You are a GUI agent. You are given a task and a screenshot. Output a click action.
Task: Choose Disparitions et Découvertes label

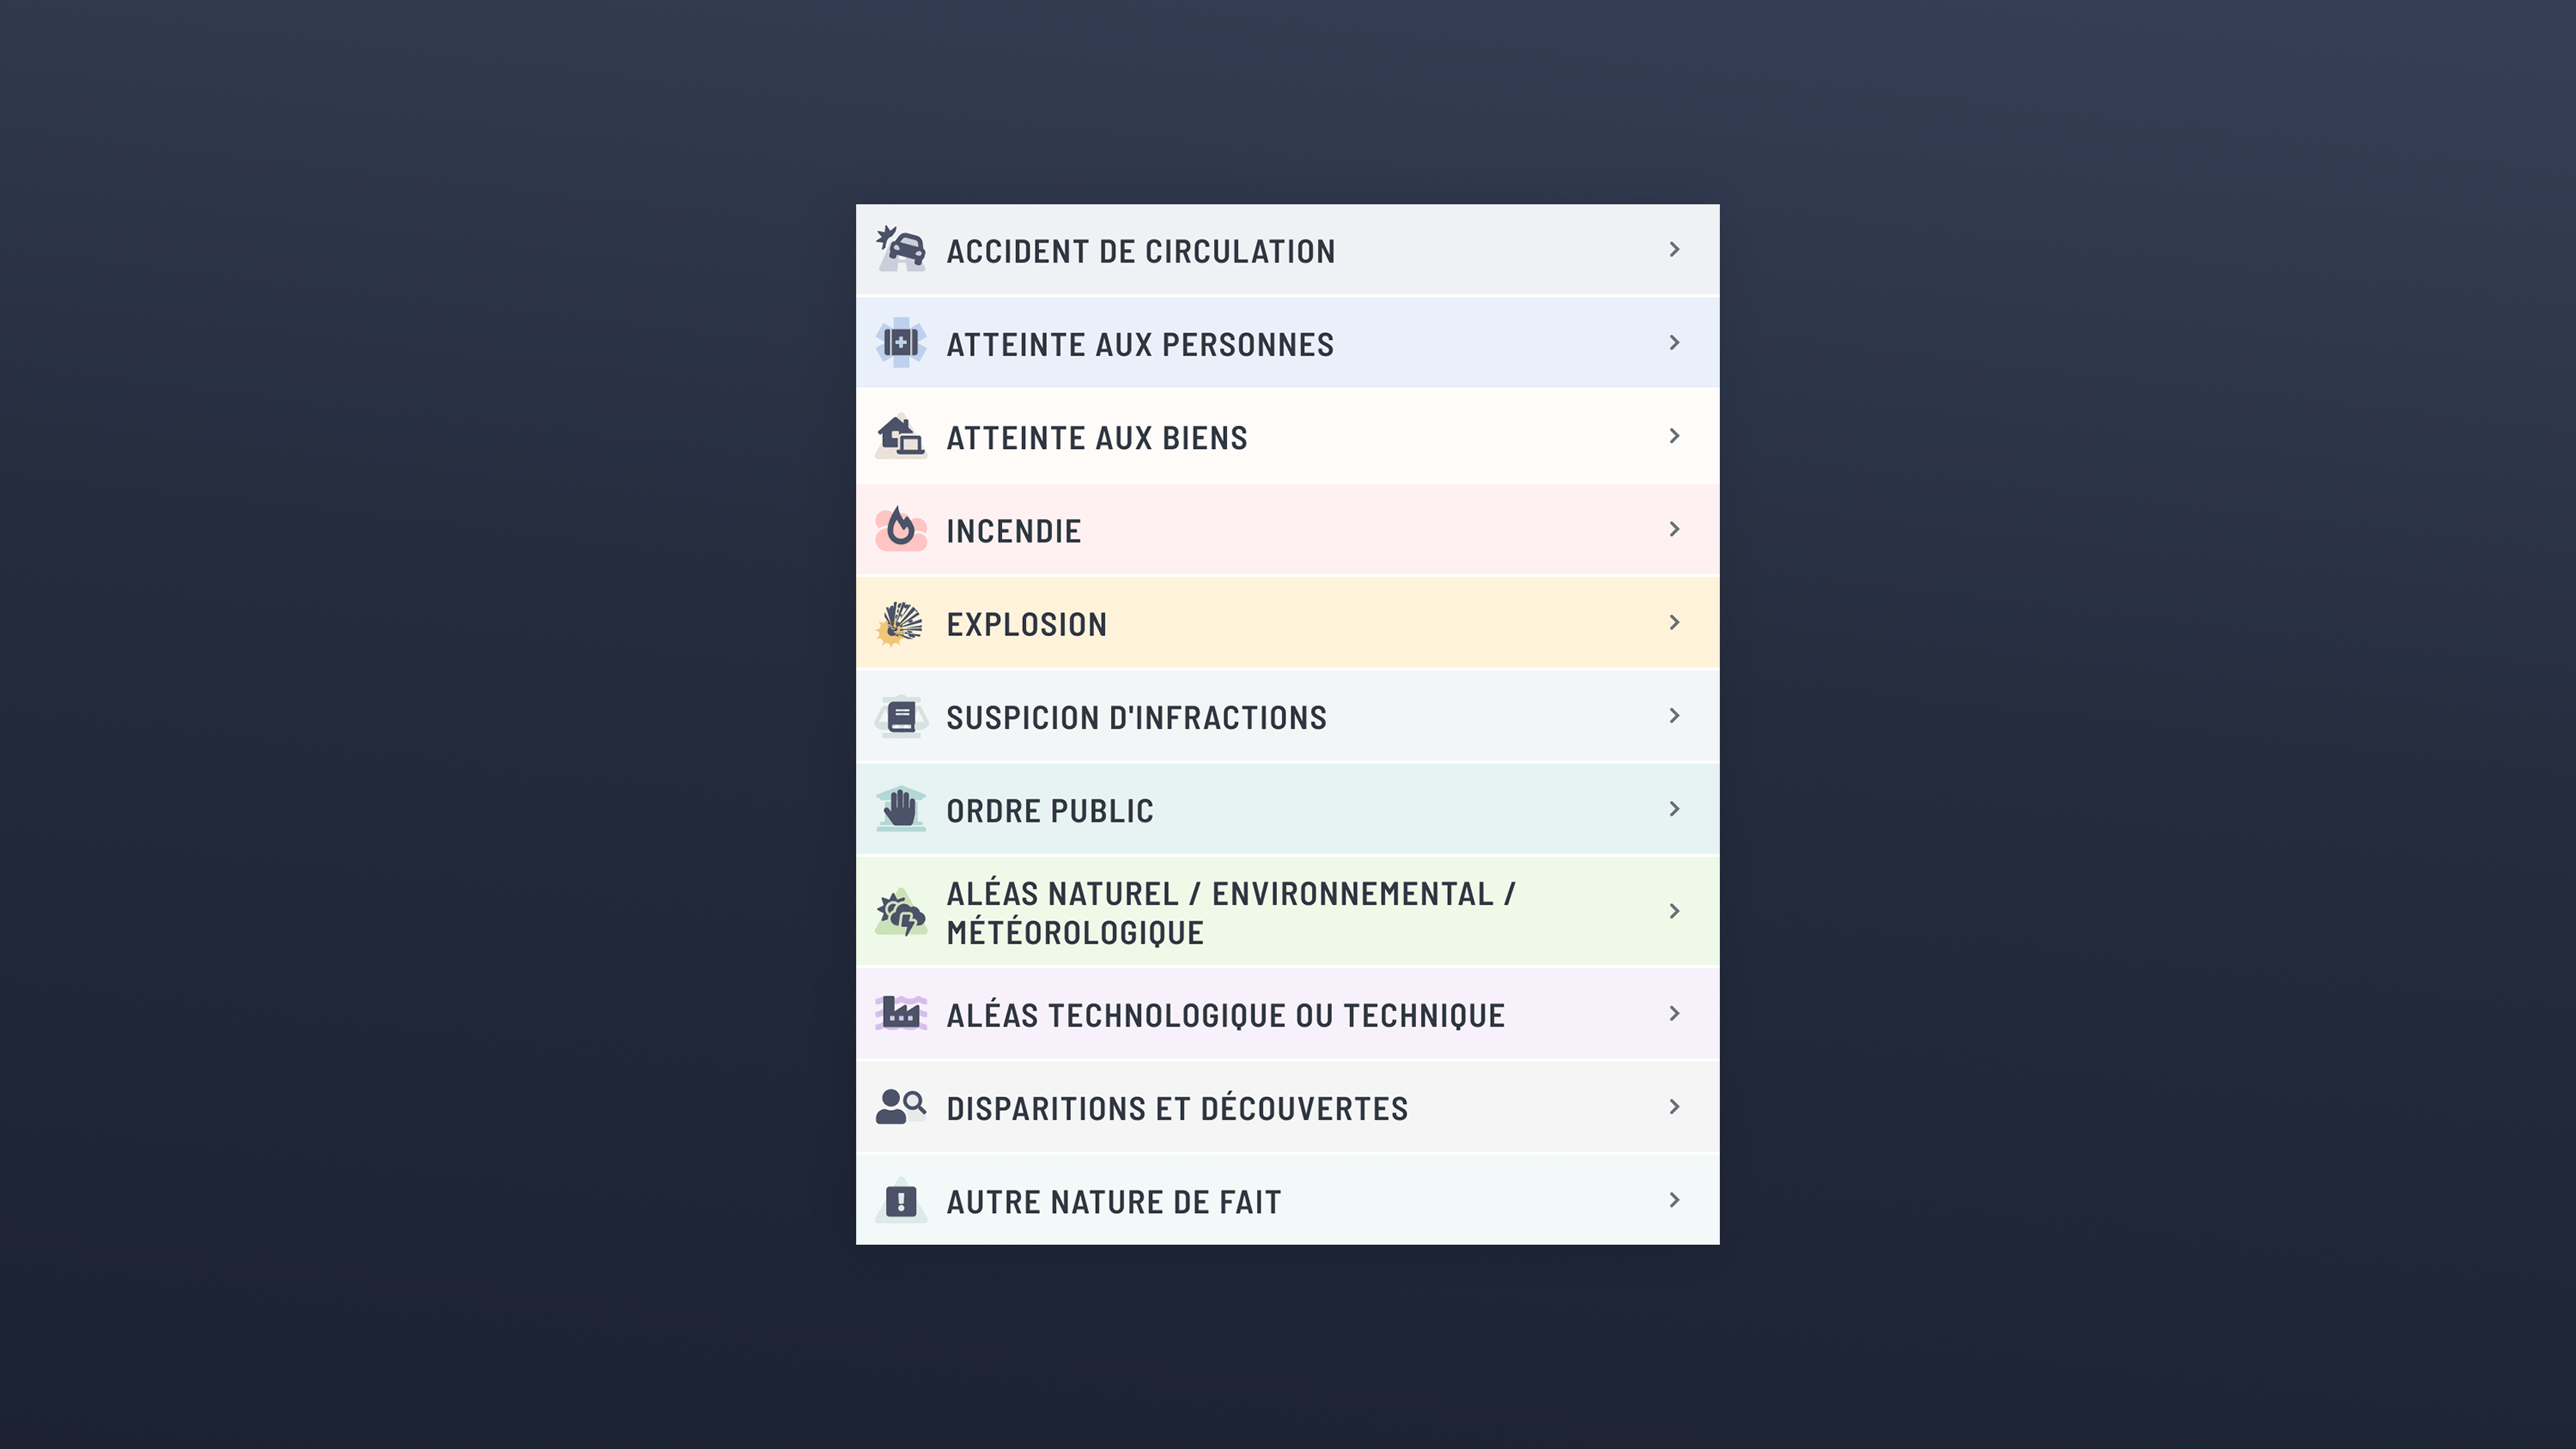click(x=1176, y=1109)
